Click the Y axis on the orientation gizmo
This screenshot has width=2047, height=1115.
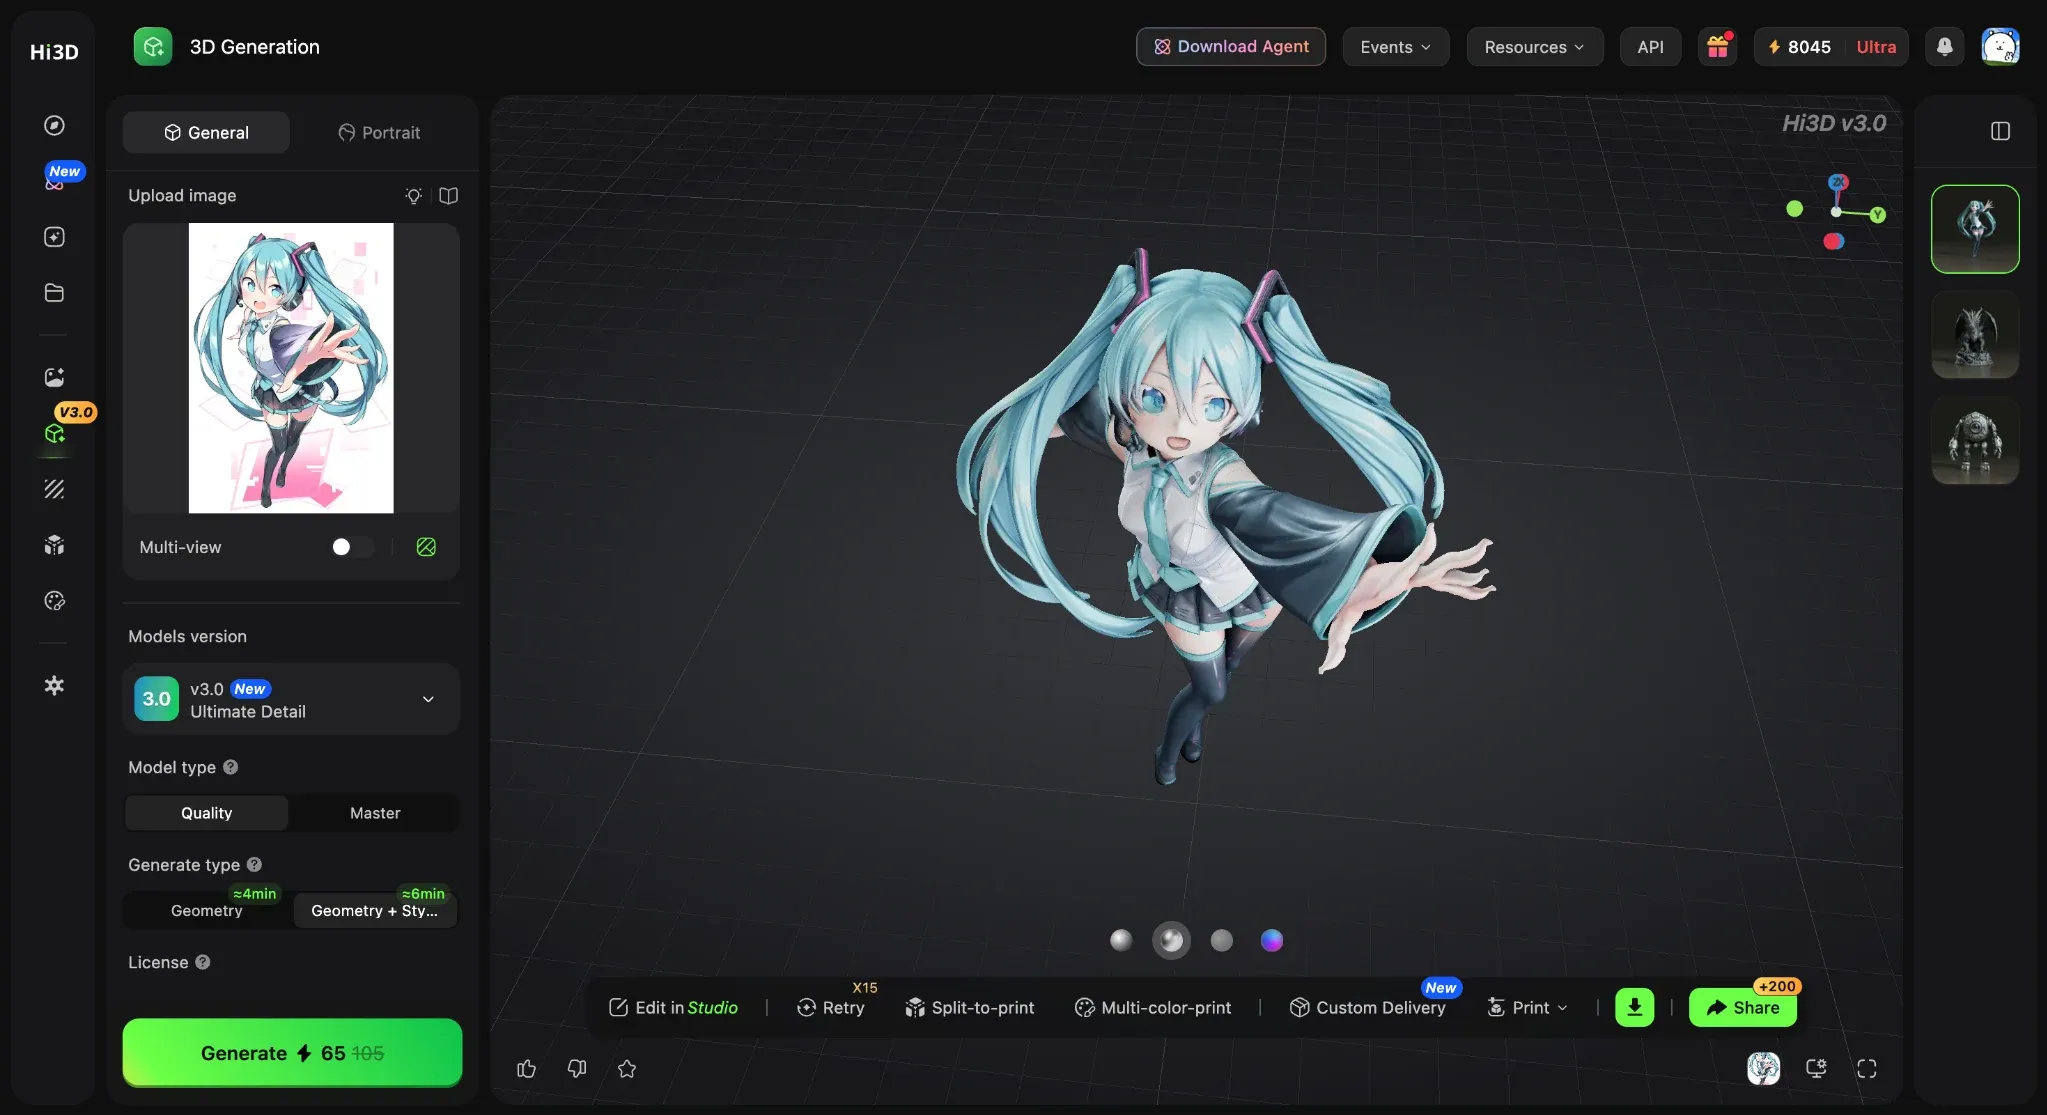coord(1878,215)
